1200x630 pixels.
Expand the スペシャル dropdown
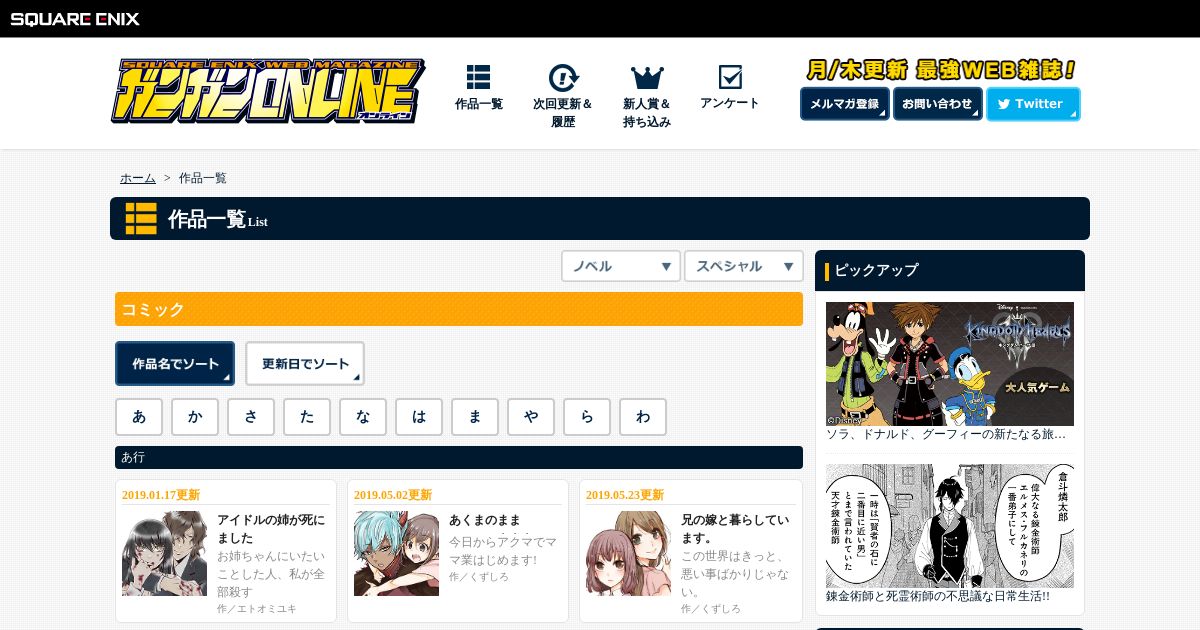click(x=744, y=266)
